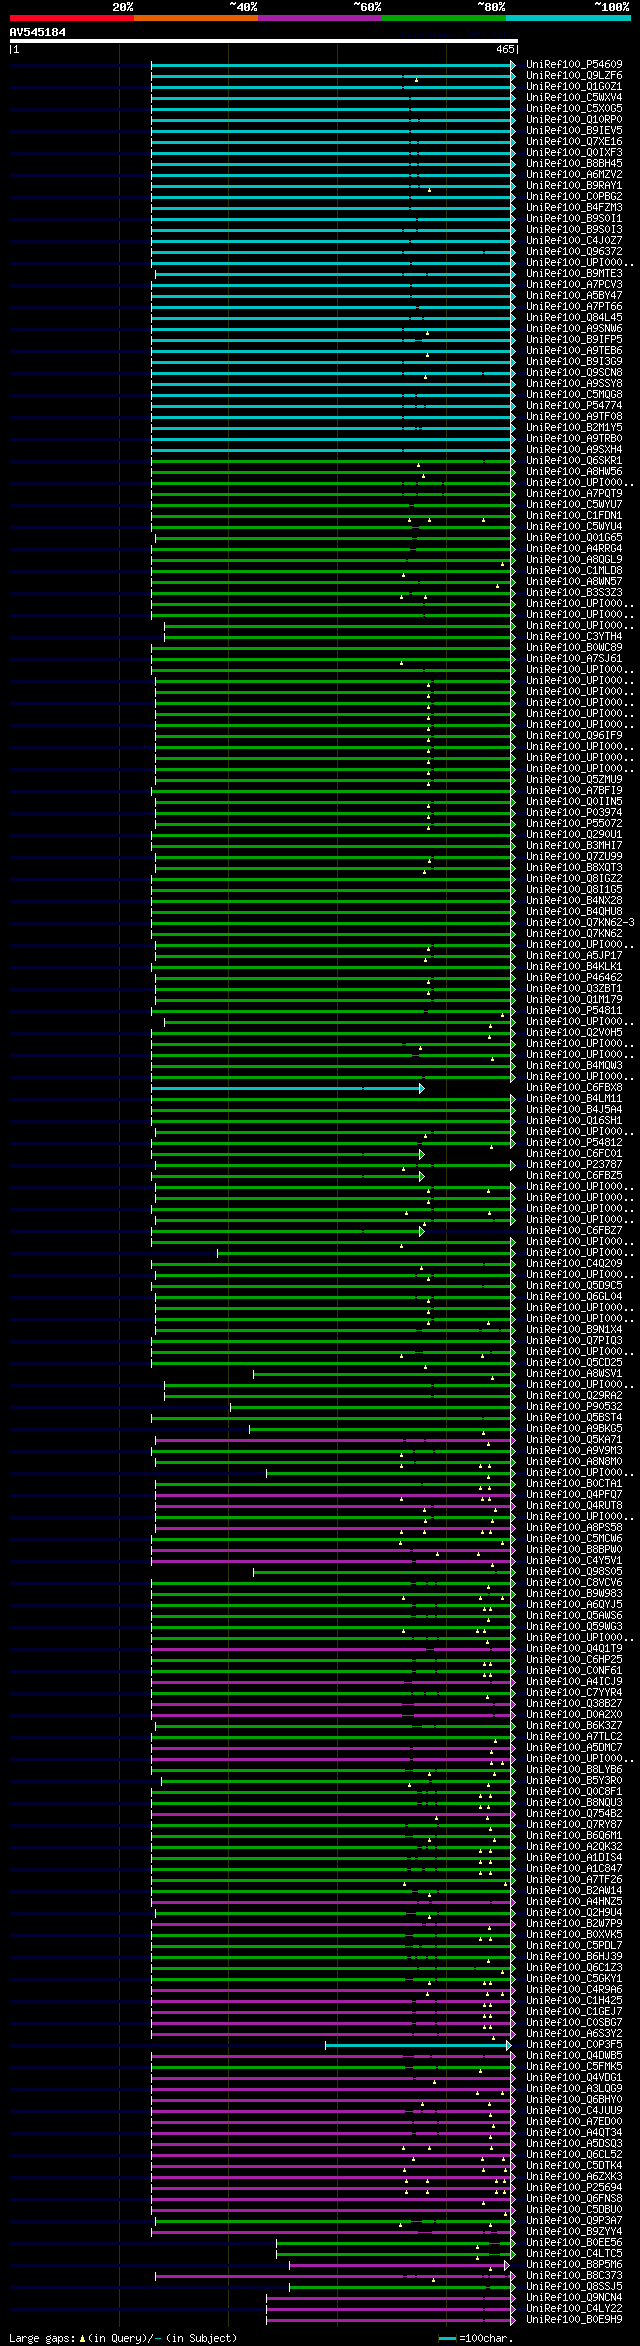Select hit label UniRef100_Q1G0Z1
The image size is (640, 2346).
pyautogui.click(x=574, y=87)
